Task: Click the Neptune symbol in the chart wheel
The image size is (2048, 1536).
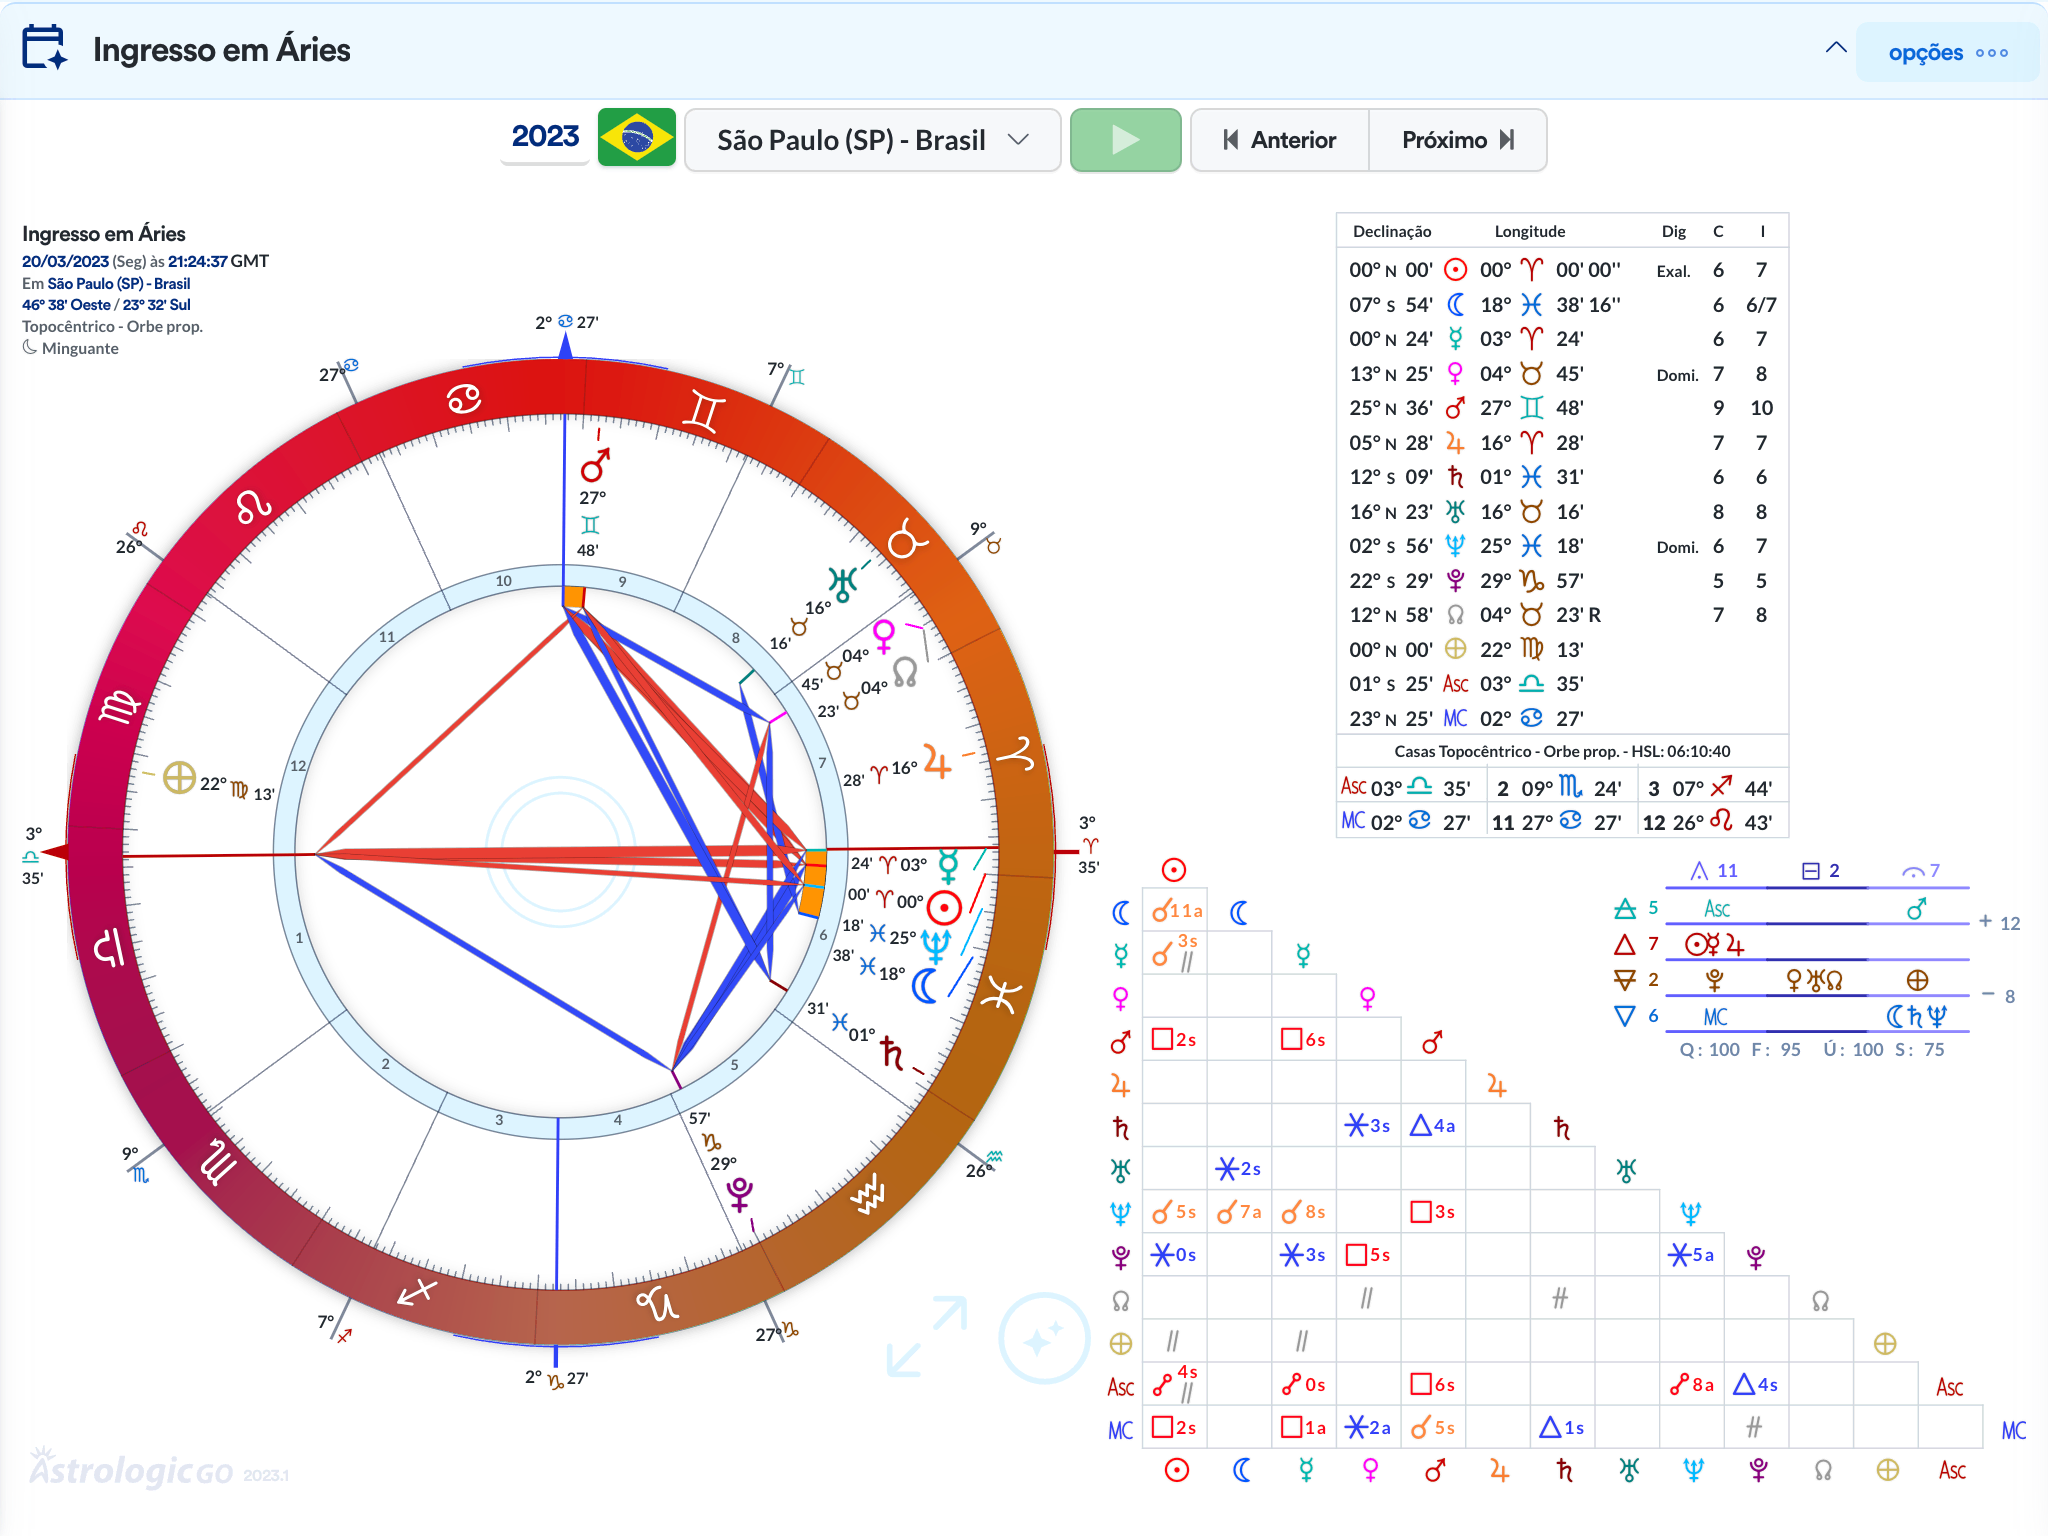Action: click(936, 944)
